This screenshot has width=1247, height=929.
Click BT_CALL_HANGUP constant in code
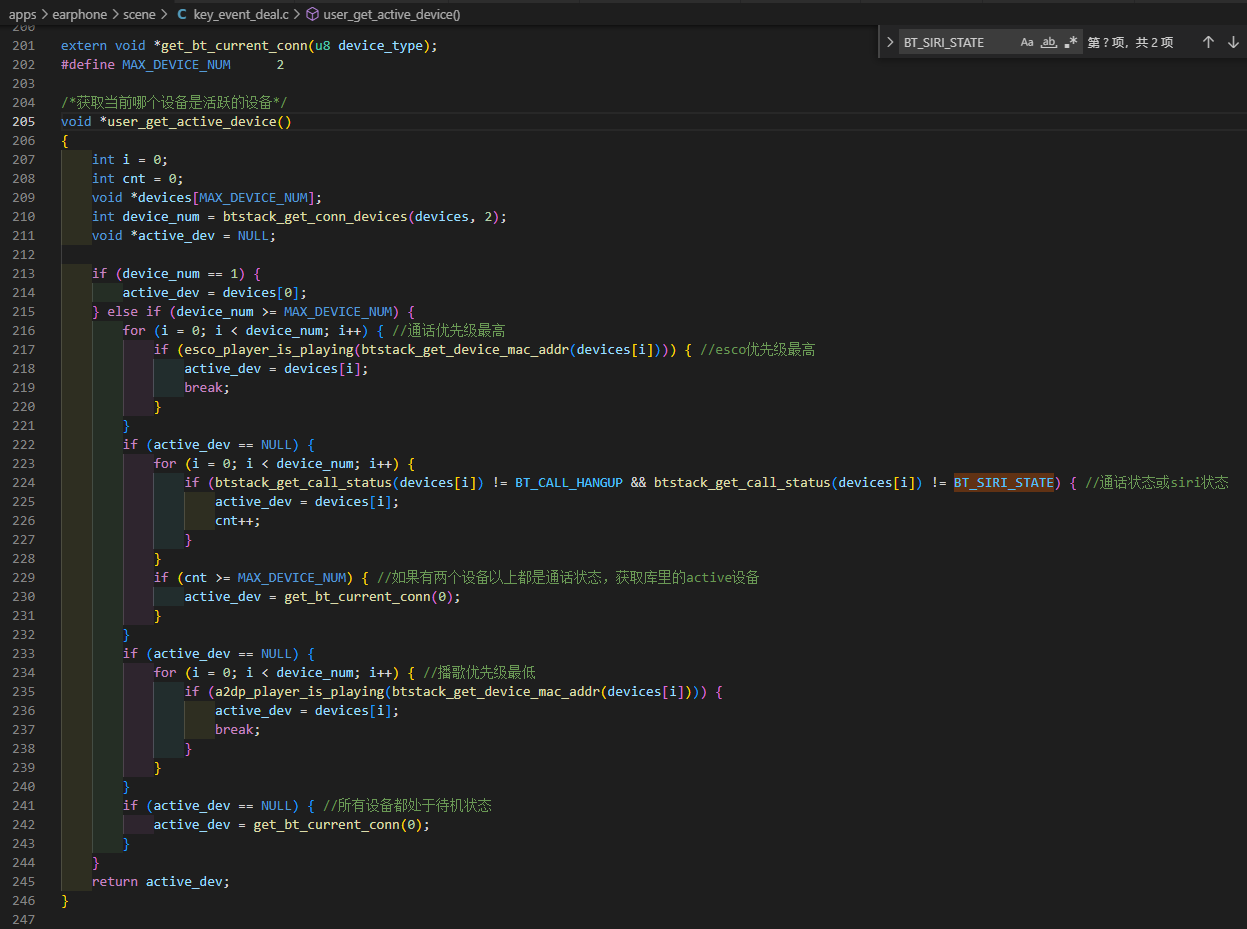click(569, 482)
